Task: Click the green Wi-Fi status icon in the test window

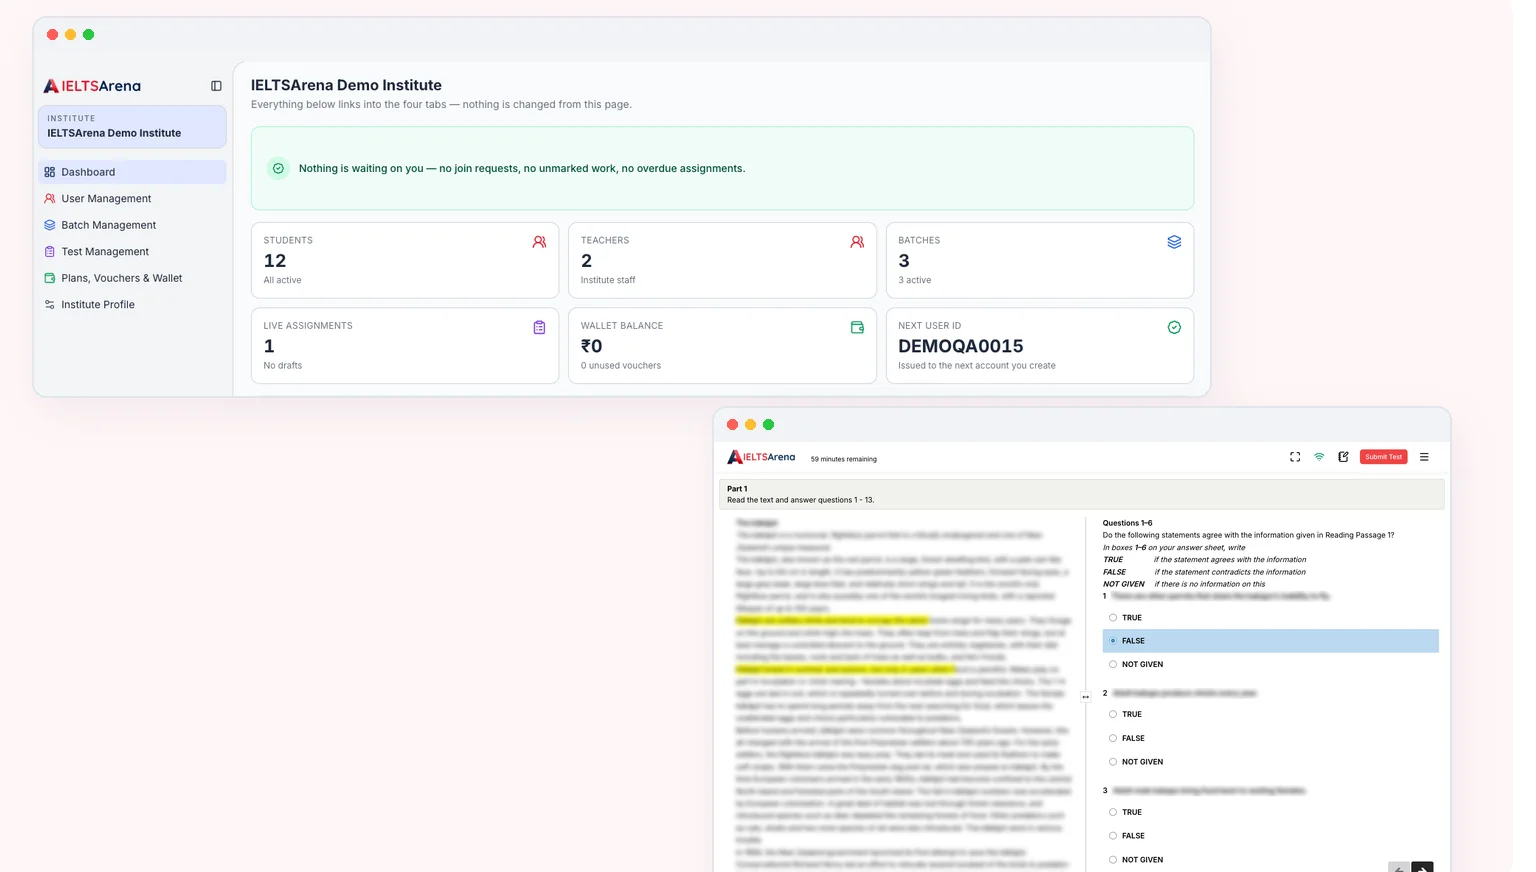Action: coord(1319,457)
